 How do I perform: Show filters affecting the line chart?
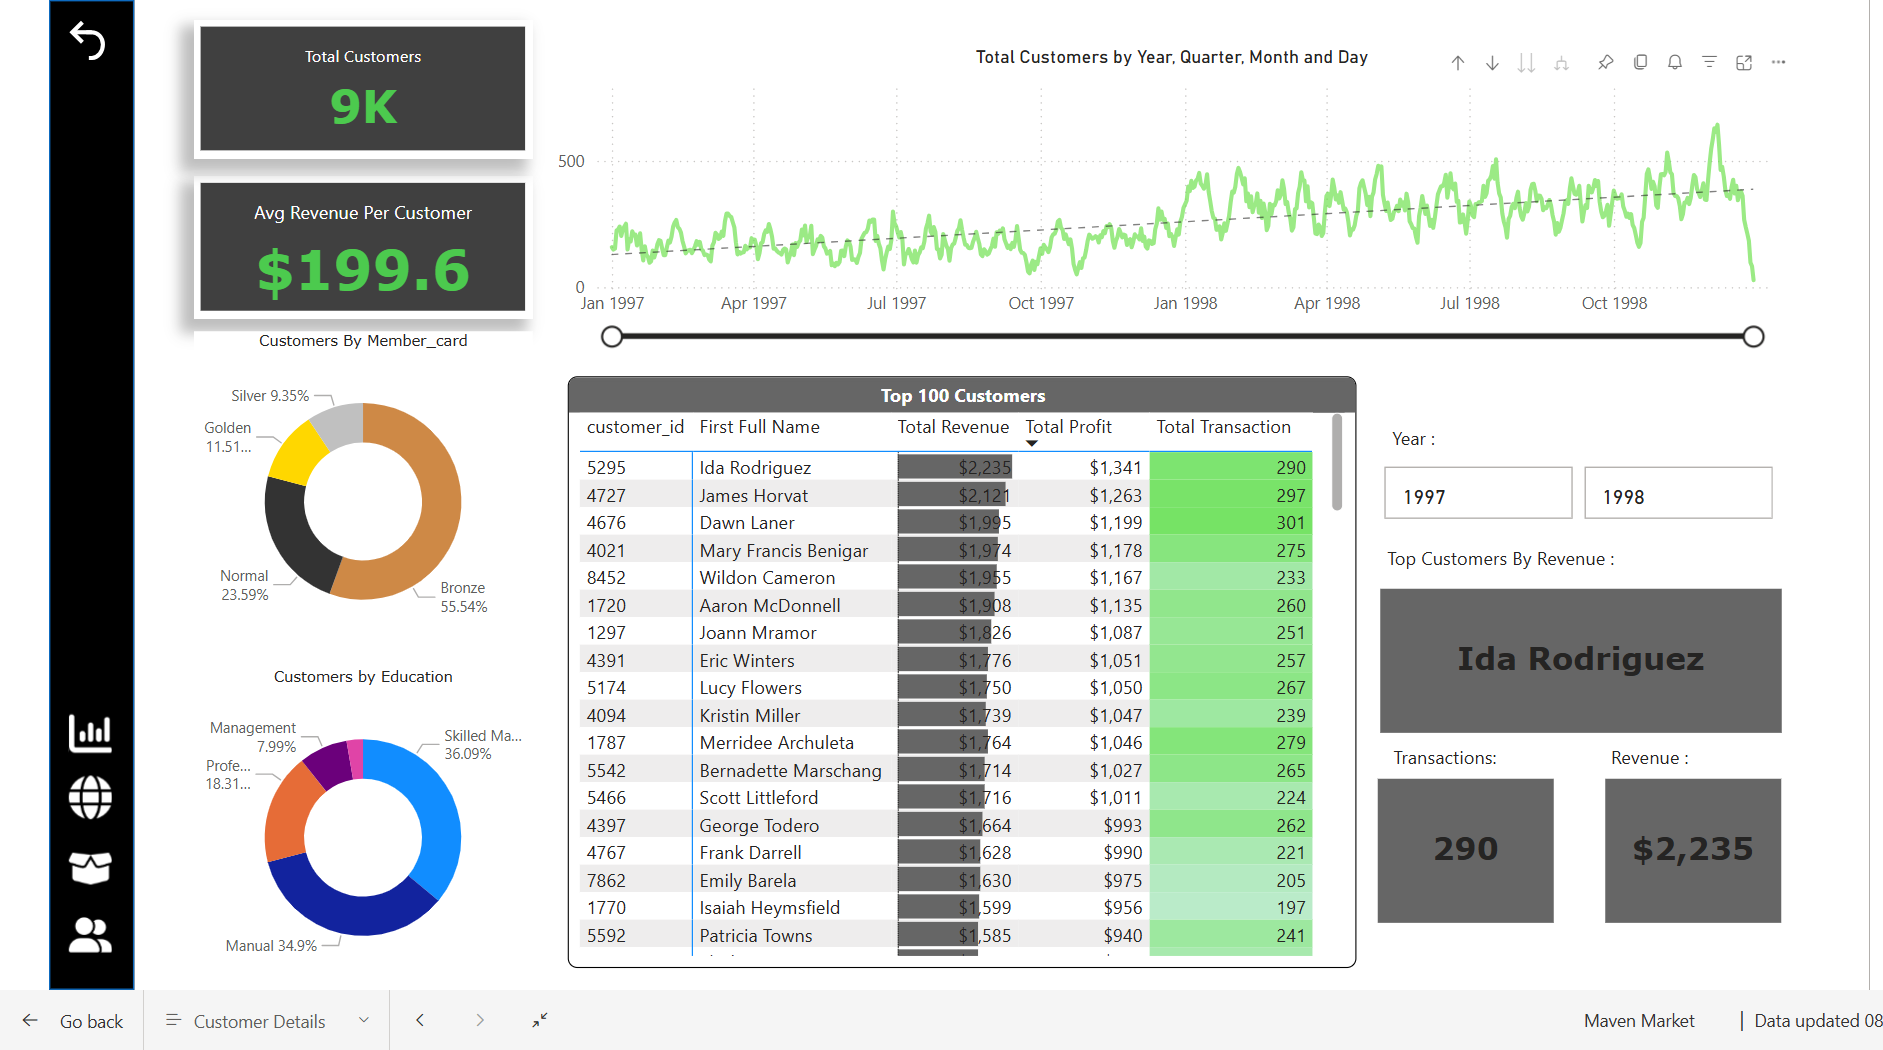click(x=1709, y=62)
